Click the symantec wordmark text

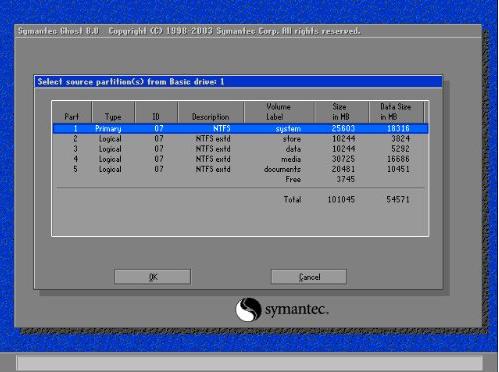pyautogui.click(x=297, y=310)
